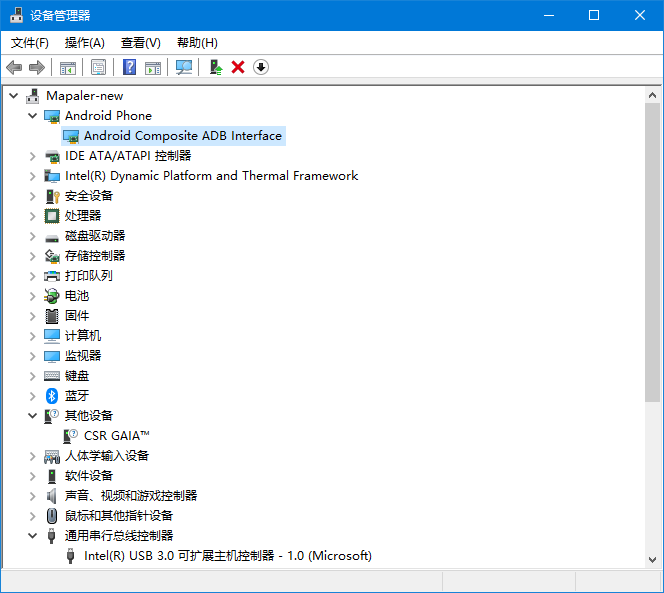
Task: Collapse the 其他设备 node
Action: pos(33,416)
